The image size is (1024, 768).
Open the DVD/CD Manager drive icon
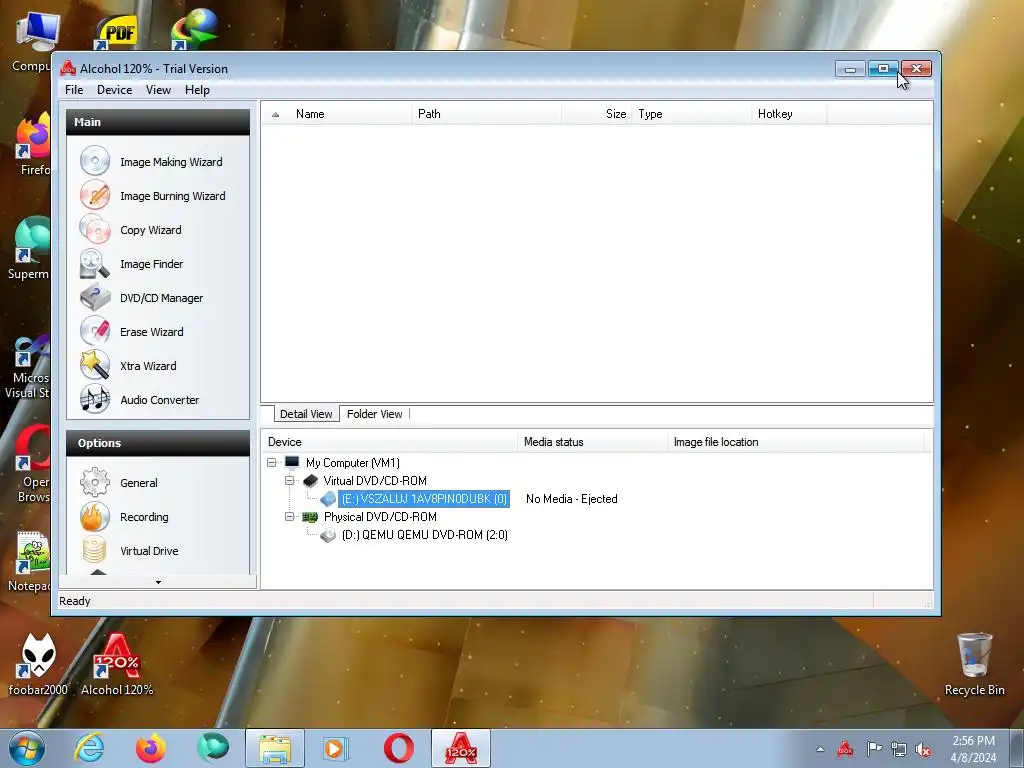point(95,298)
